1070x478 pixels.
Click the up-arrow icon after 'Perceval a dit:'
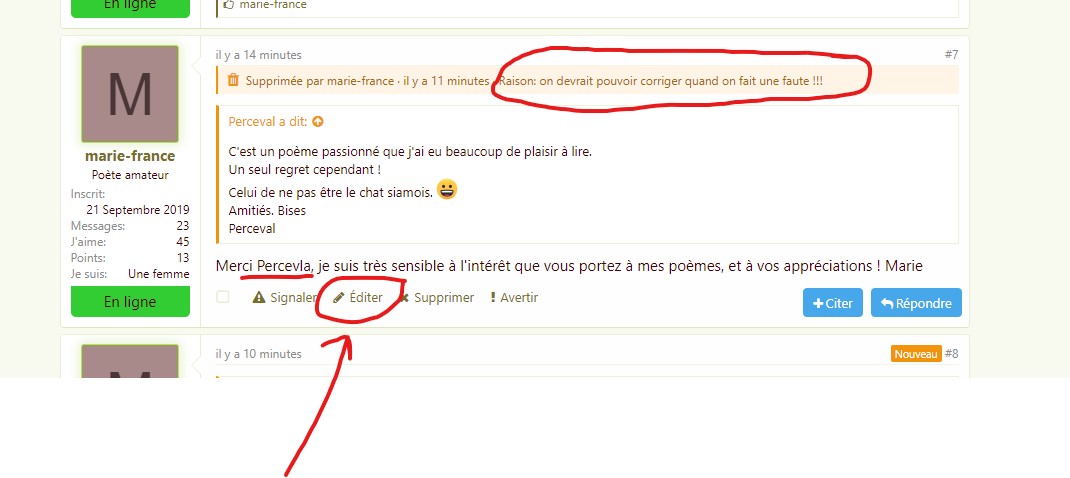pyautogui.click(x=317, y=122)
